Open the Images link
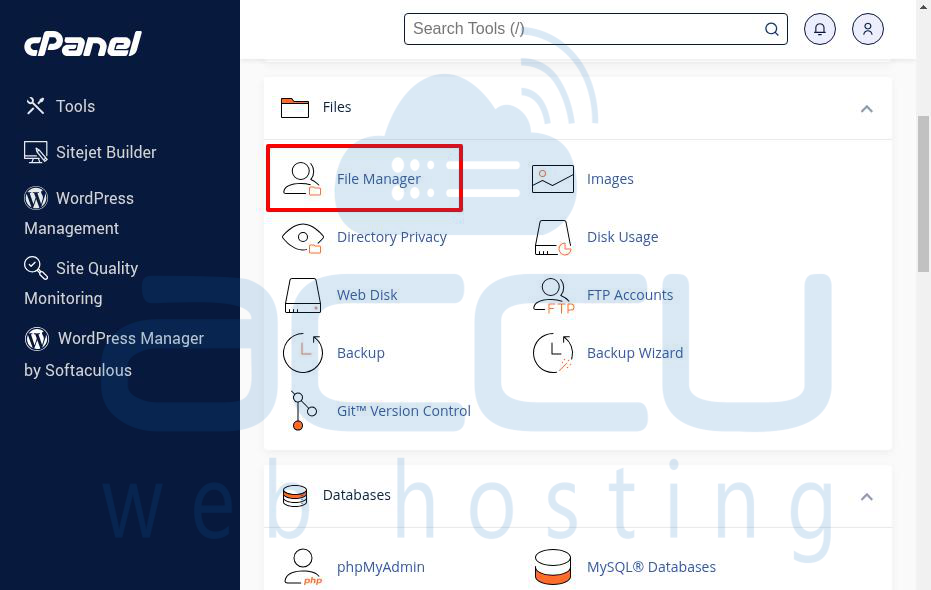931x590 pixels. pyautogui.click(x=610, y=179)
